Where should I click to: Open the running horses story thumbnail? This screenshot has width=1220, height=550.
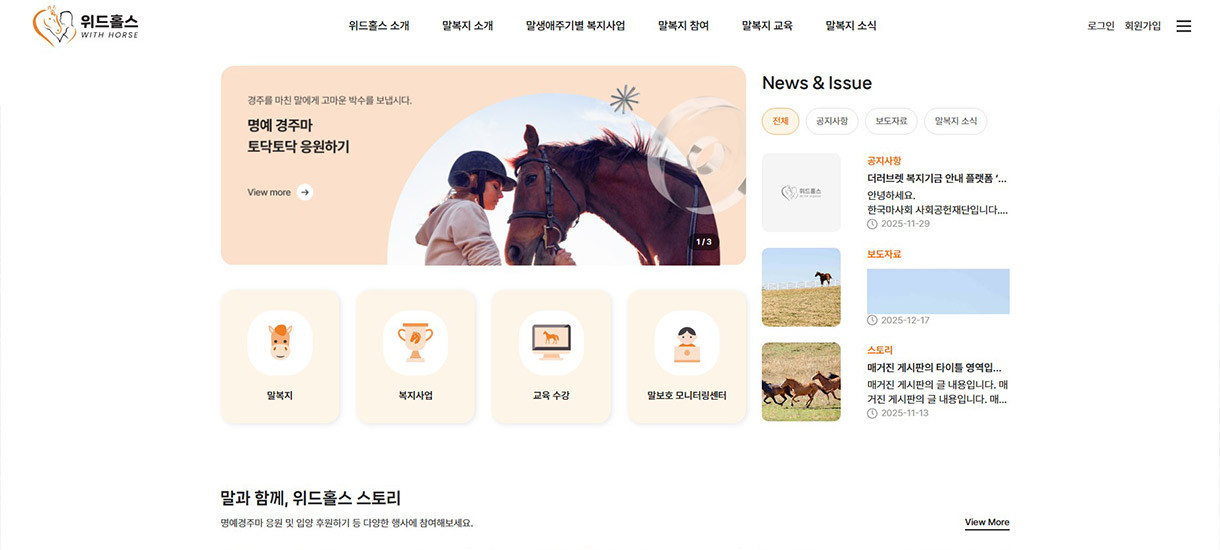[x=801, y=382]
